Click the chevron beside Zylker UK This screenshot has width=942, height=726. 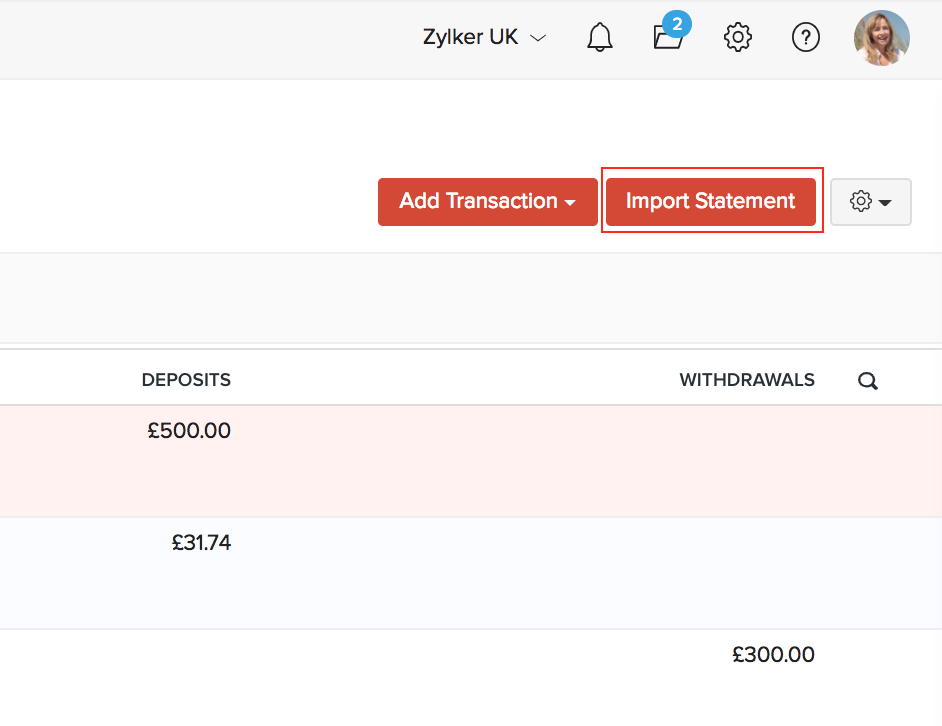[538, 39]
